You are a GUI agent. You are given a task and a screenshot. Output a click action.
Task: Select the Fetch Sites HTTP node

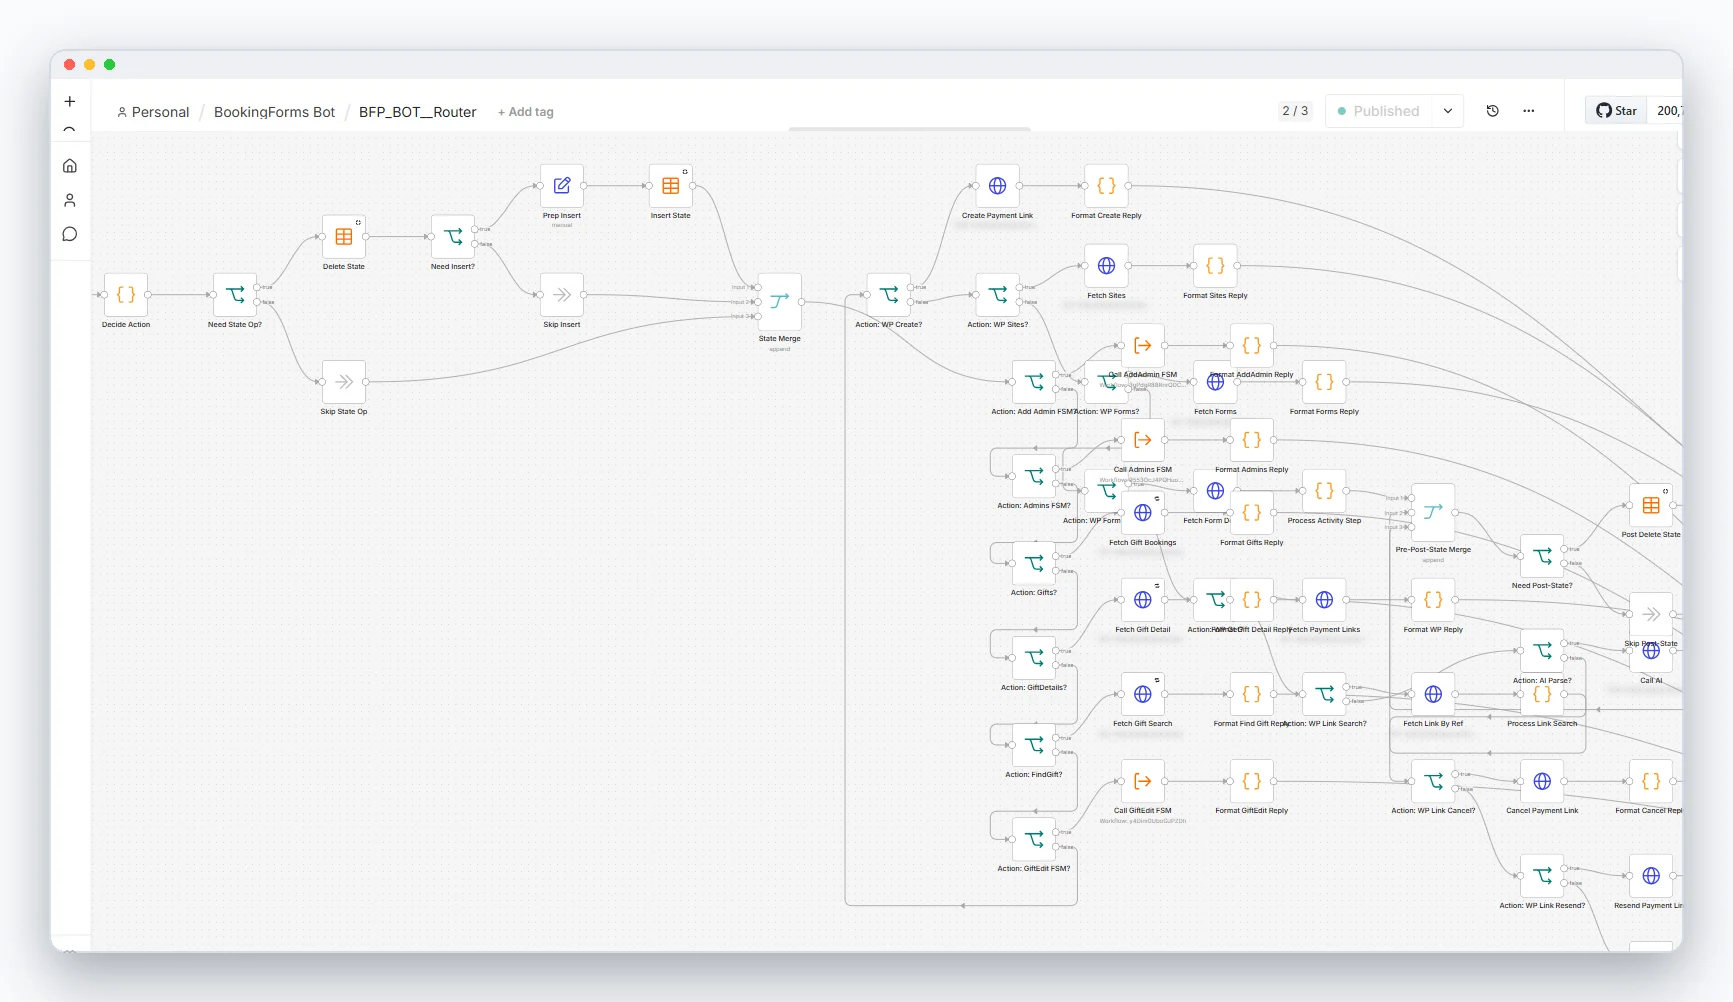(1107, 266)
